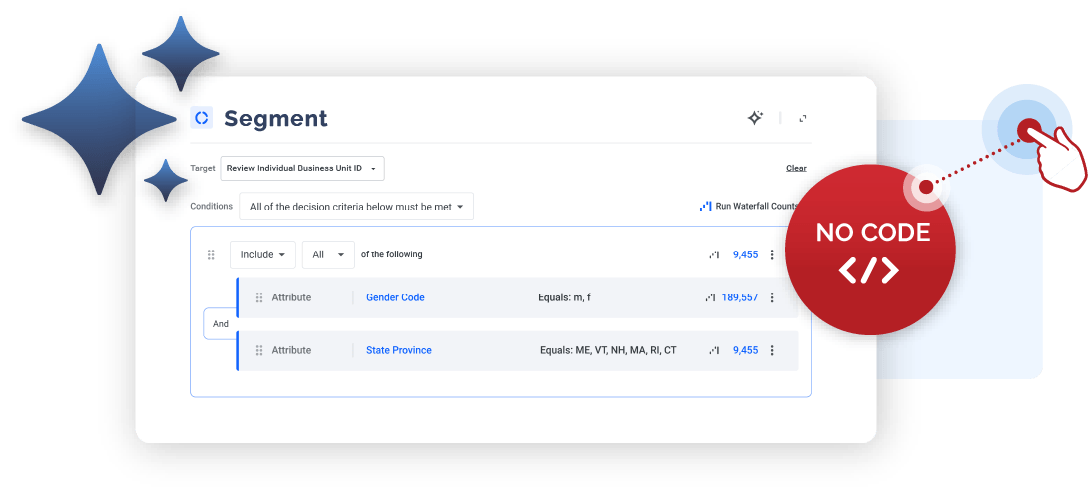Open three-dot menu for Include group
1088x504 pixels.
click(771, 255)
